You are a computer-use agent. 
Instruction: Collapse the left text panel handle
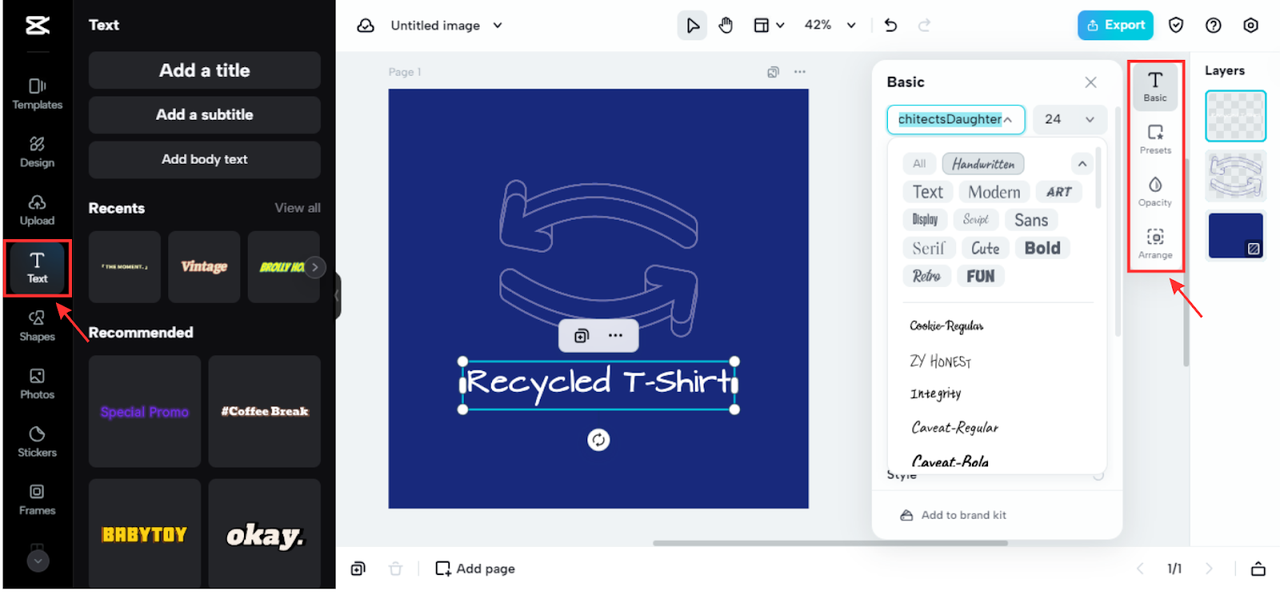tap(338, 296)
